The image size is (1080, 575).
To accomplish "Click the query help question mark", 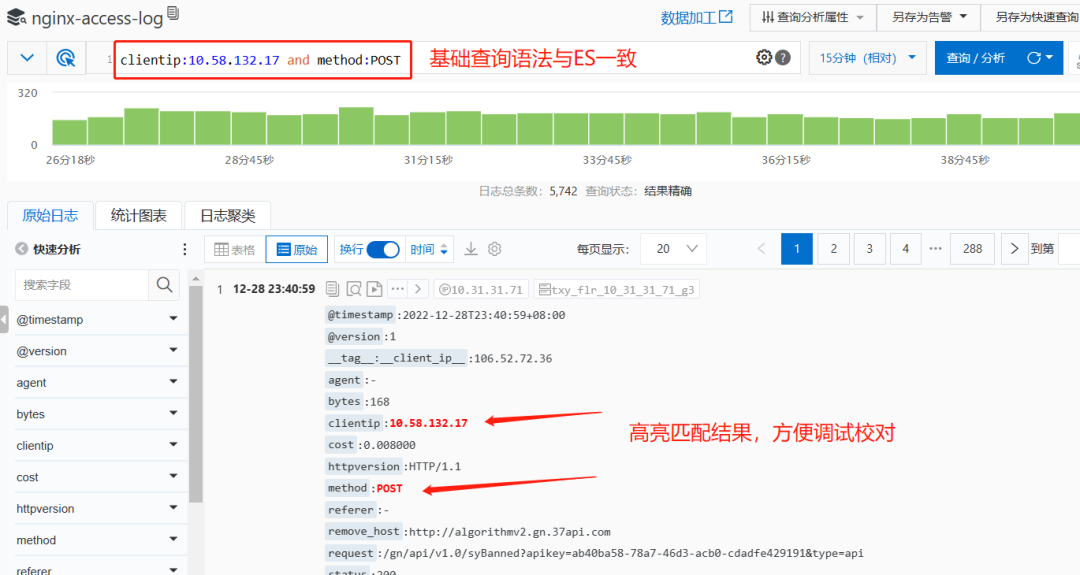I will (783, 58).
